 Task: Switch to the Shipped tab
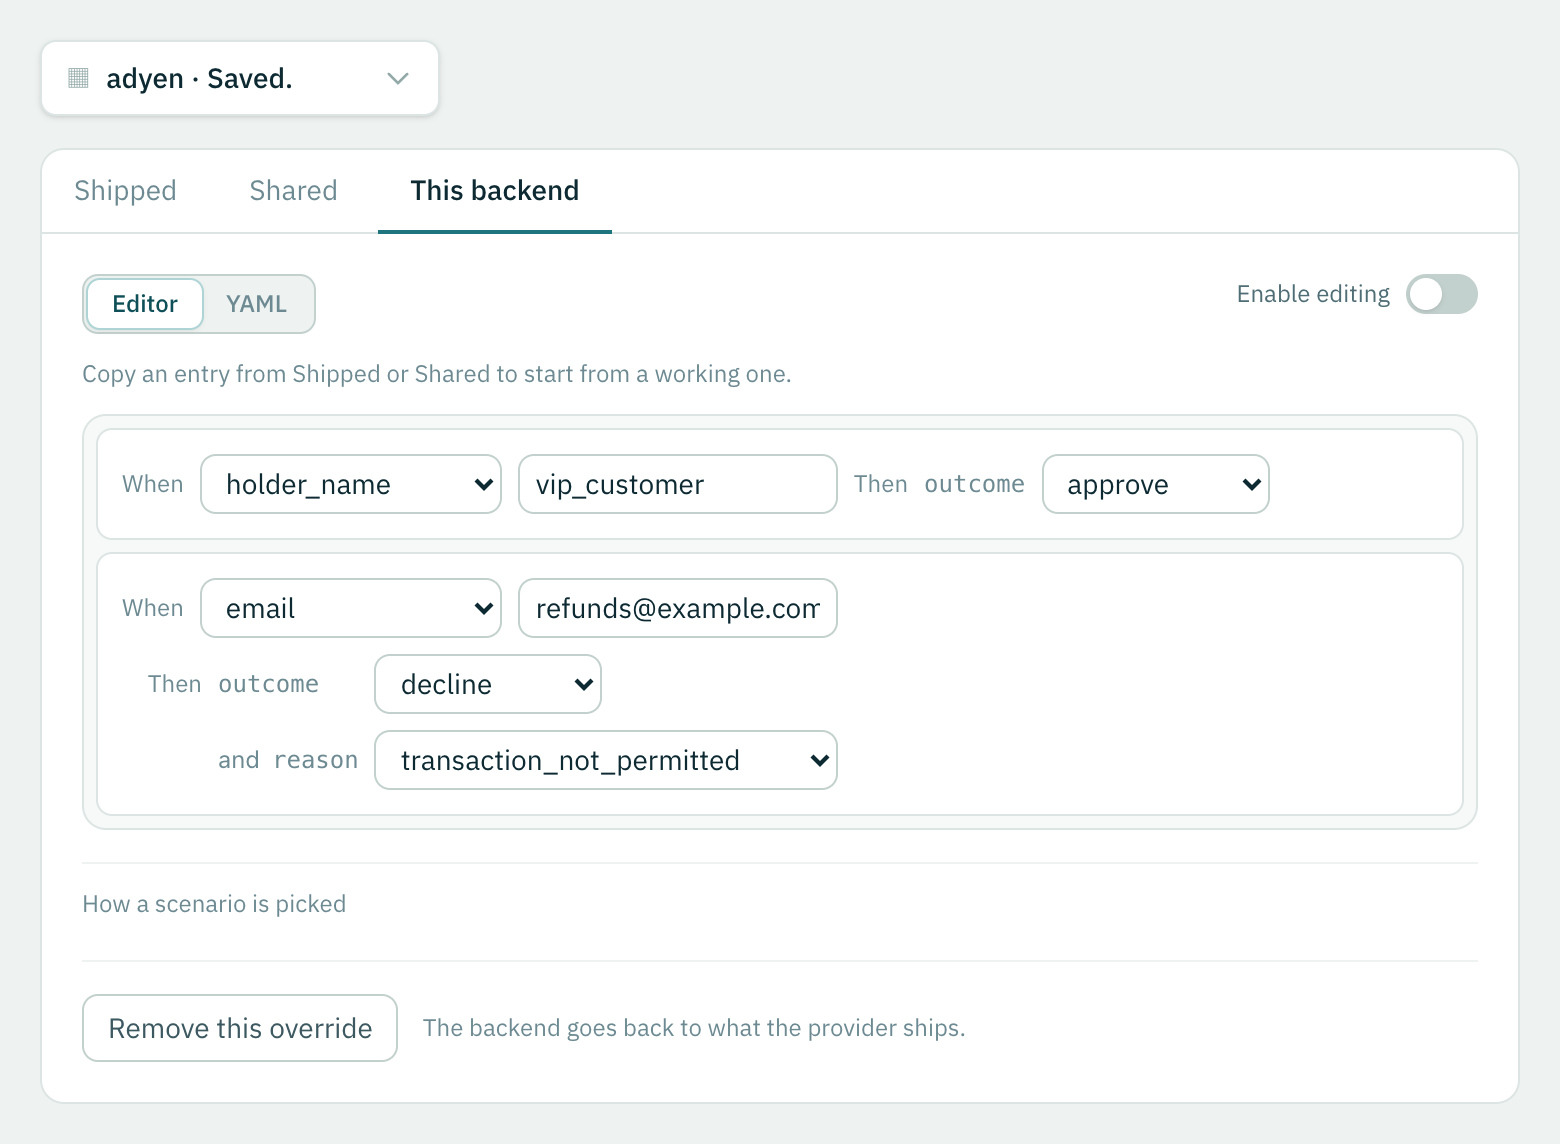125,191
